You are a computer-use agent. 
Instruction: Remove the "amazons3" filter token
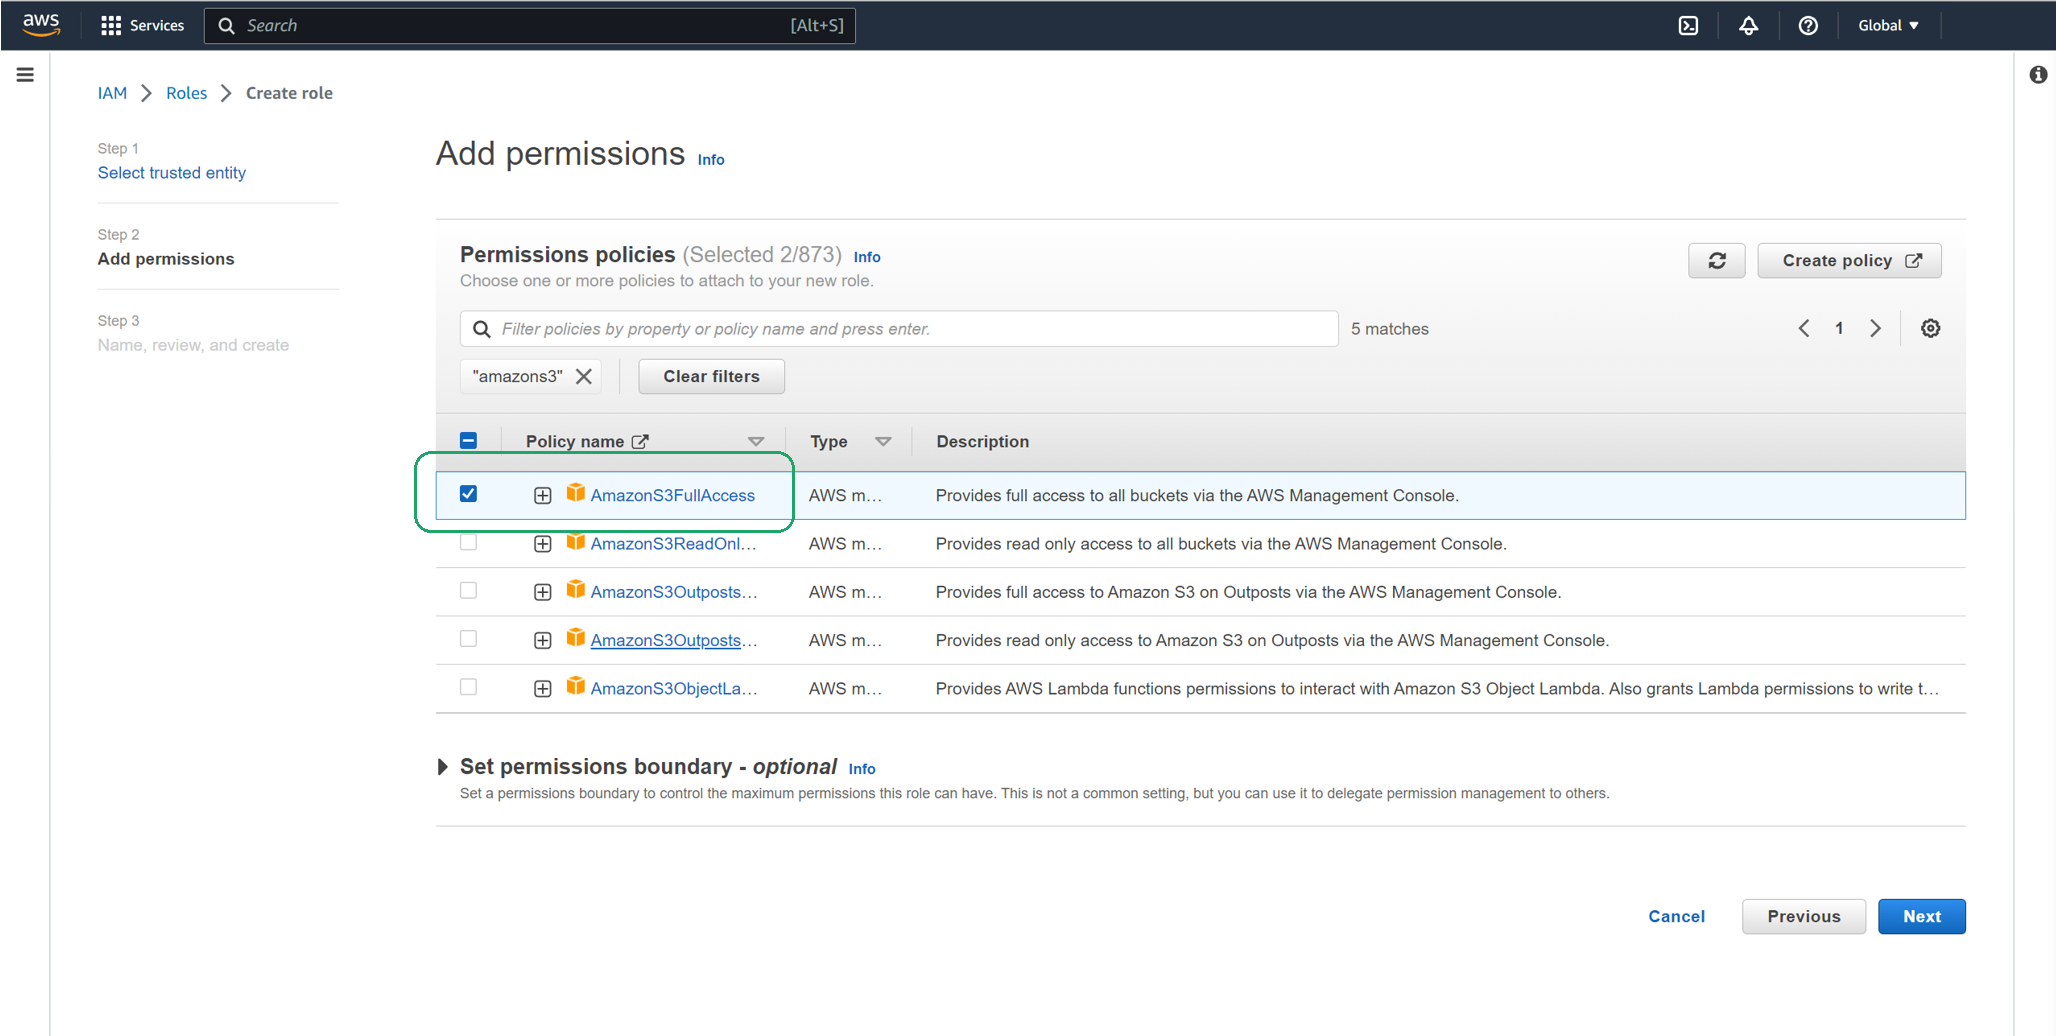tap(584, 376)
